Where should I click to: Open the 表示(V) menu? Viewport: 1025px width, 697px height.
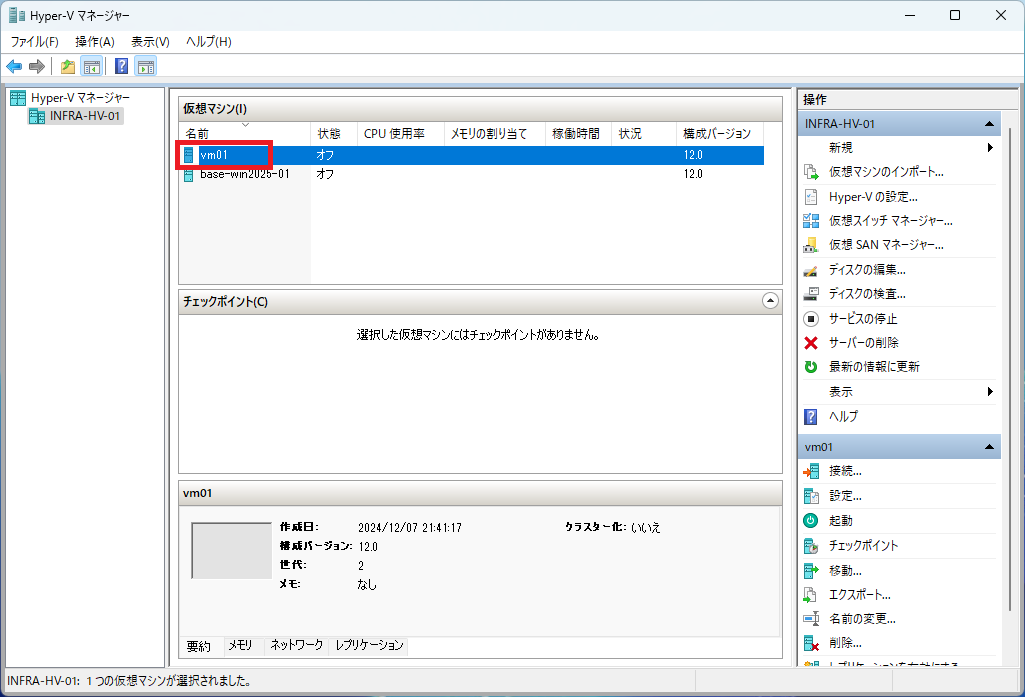coord(150,42)
